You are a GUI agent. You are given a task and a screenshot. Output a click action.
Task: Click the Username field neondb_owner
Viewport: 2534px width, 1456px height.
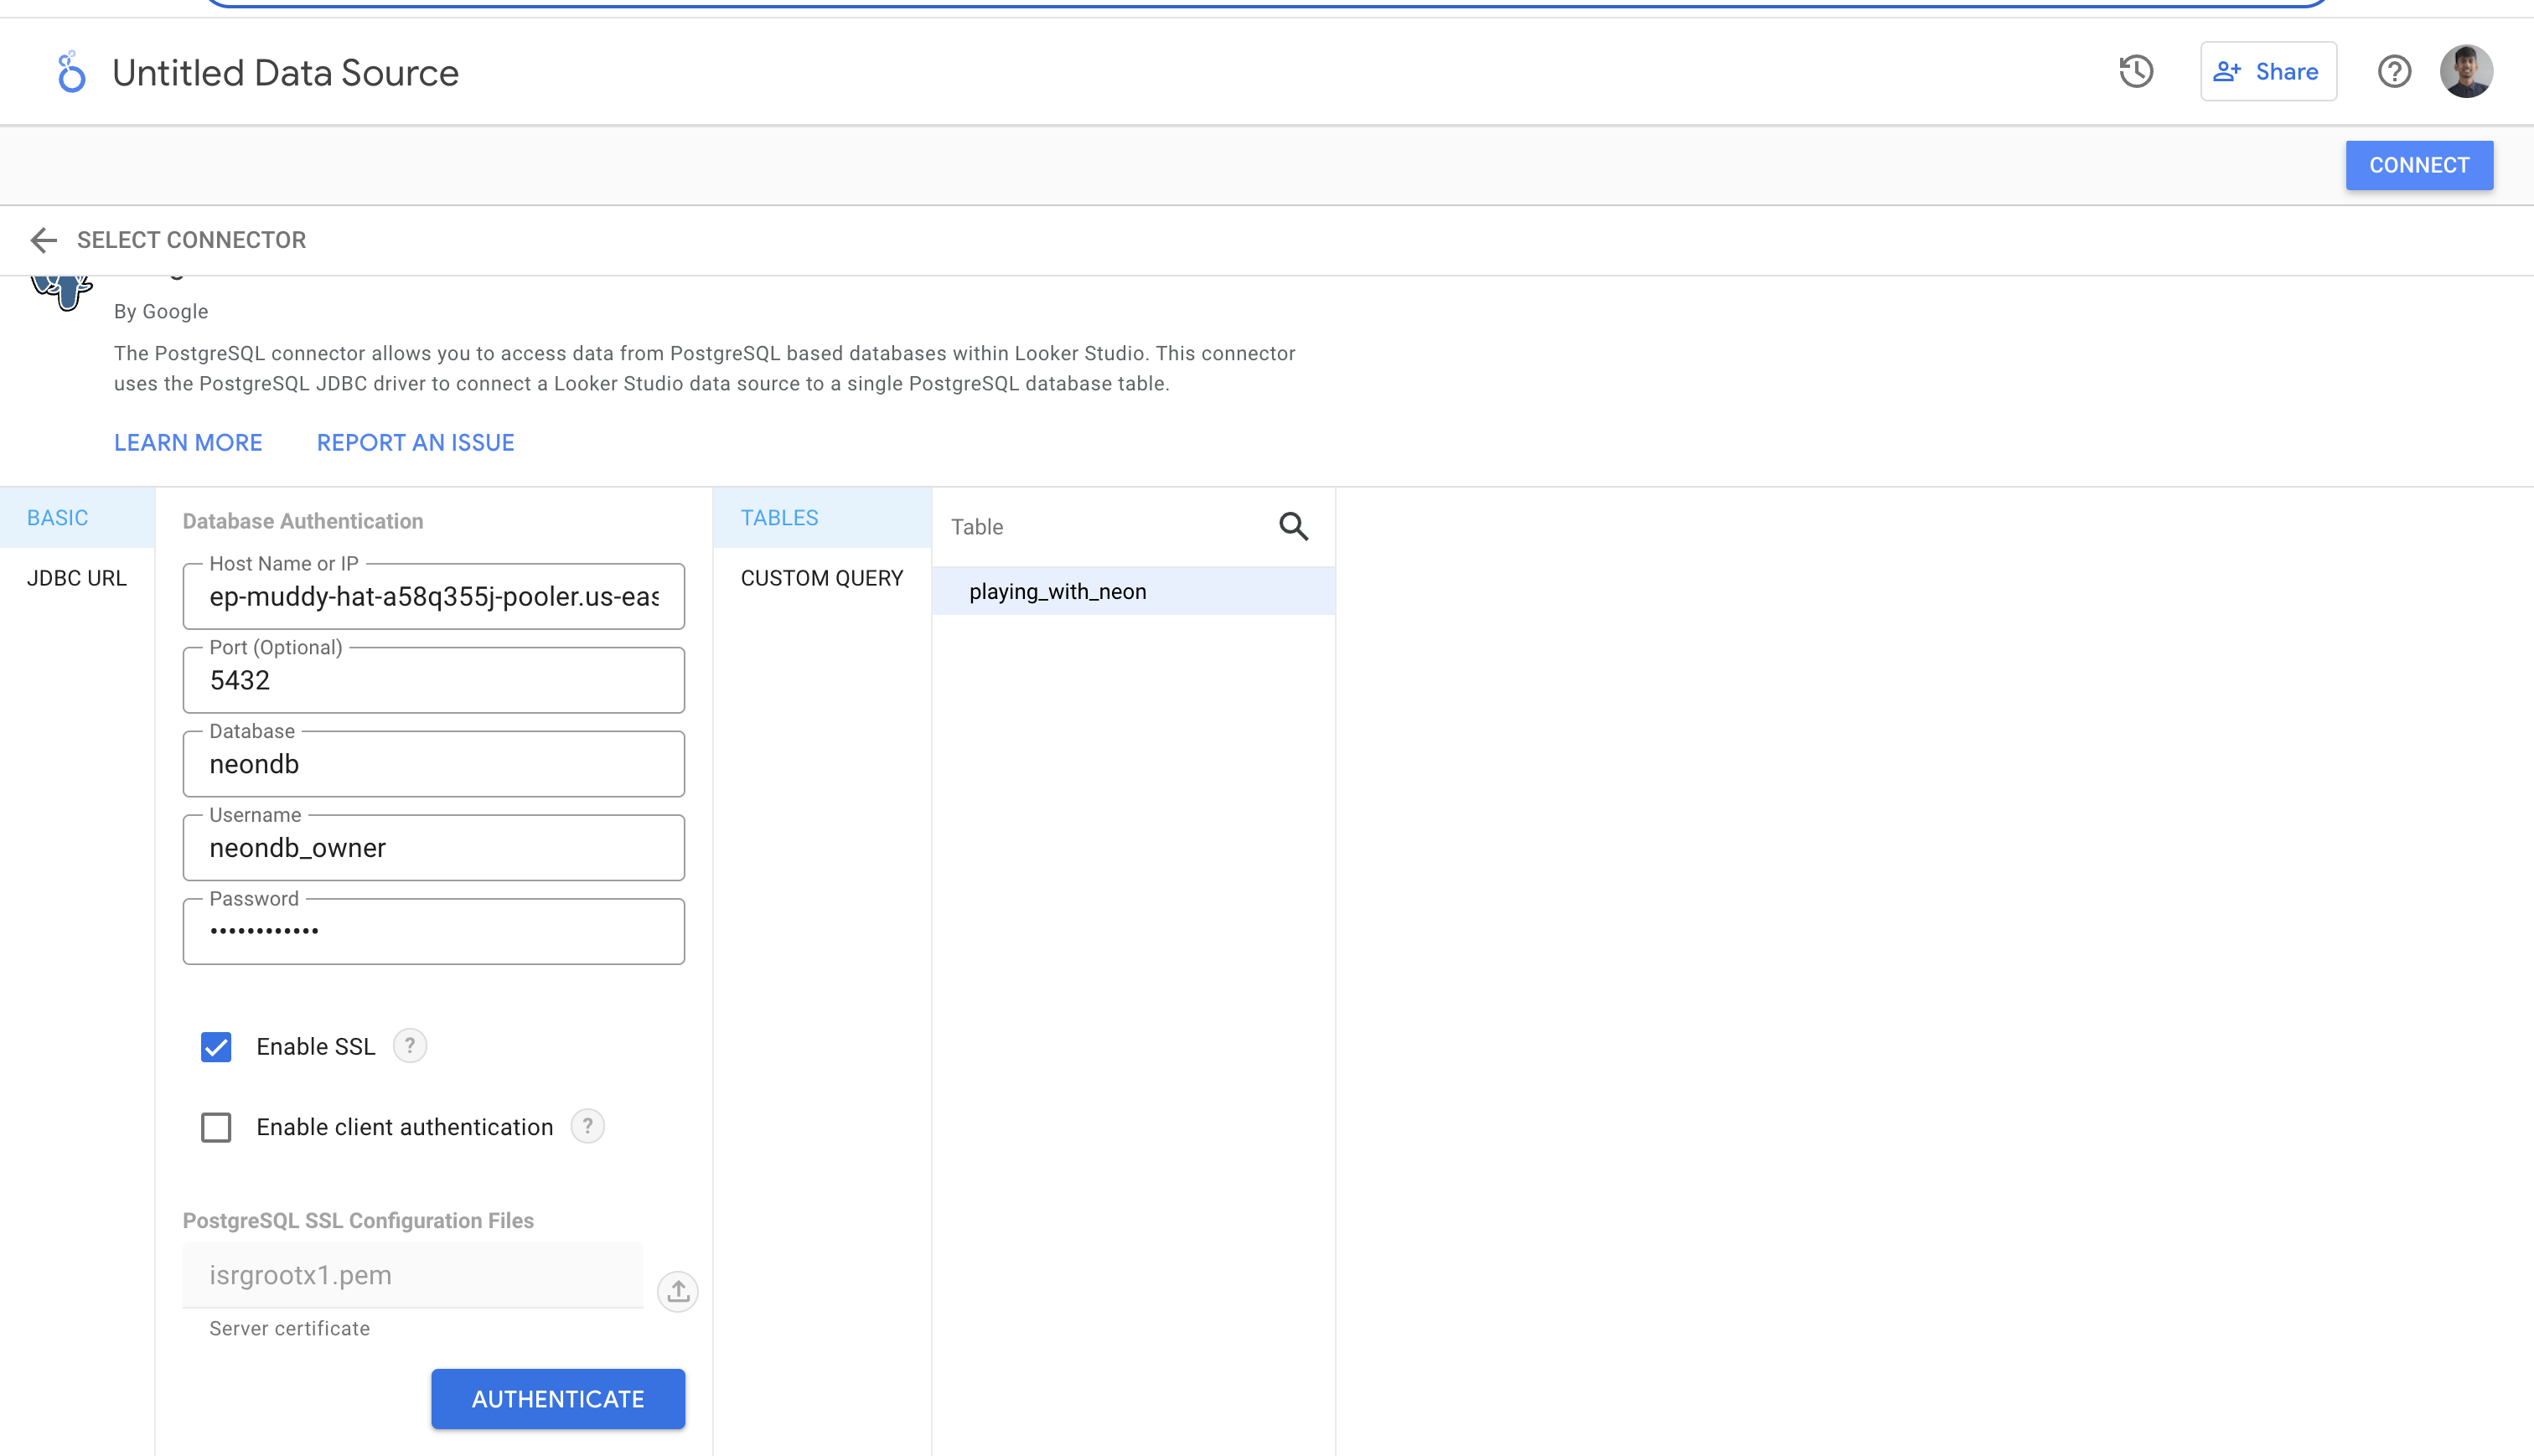coord(434,848)
